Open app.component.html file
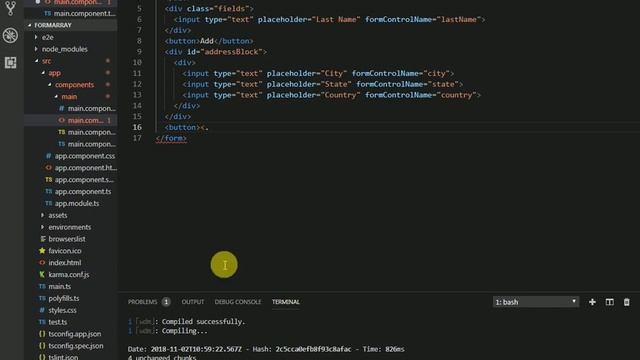640x360 pixels. (71, 168)
